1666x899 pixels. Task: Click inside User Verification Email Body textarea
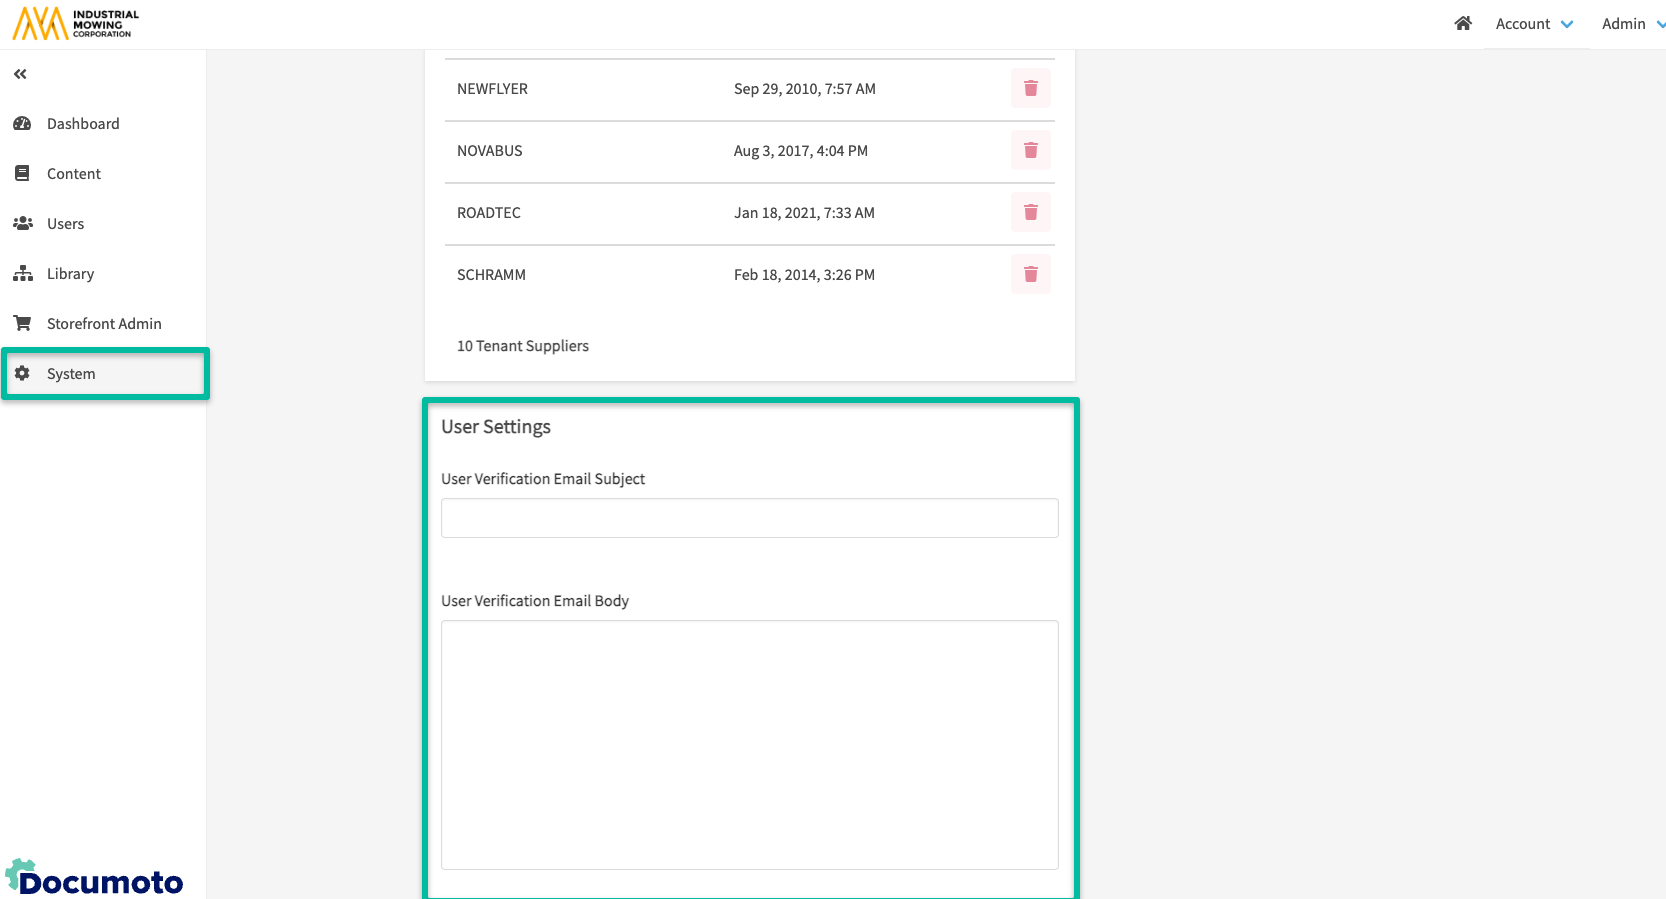click(749, 744)
